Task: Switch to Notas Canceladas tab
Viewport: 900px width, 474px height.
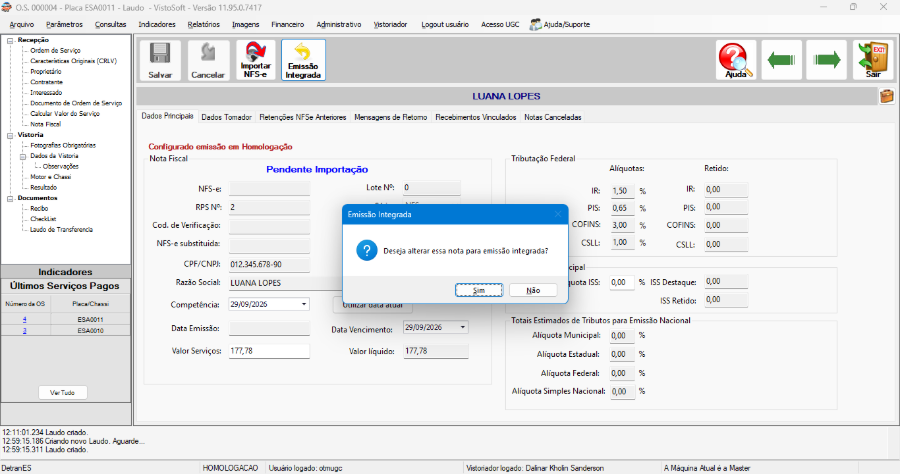Action: [553, 117]
